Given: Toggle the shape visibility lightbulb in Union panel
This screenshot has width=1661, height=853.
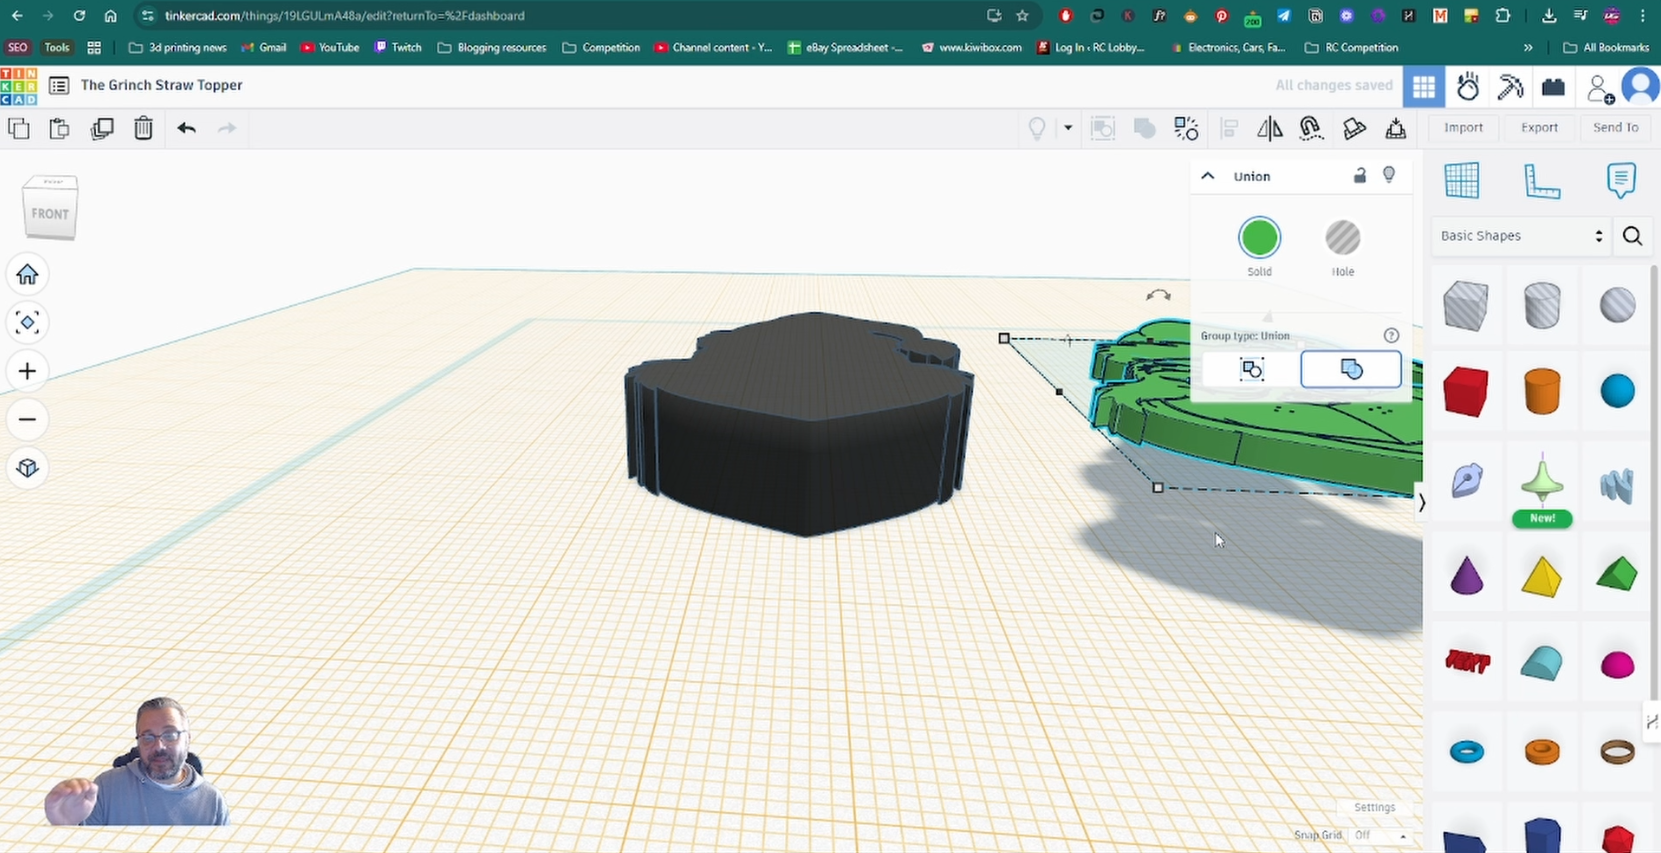Looking at the screenshot, I should pos(1389,175).
